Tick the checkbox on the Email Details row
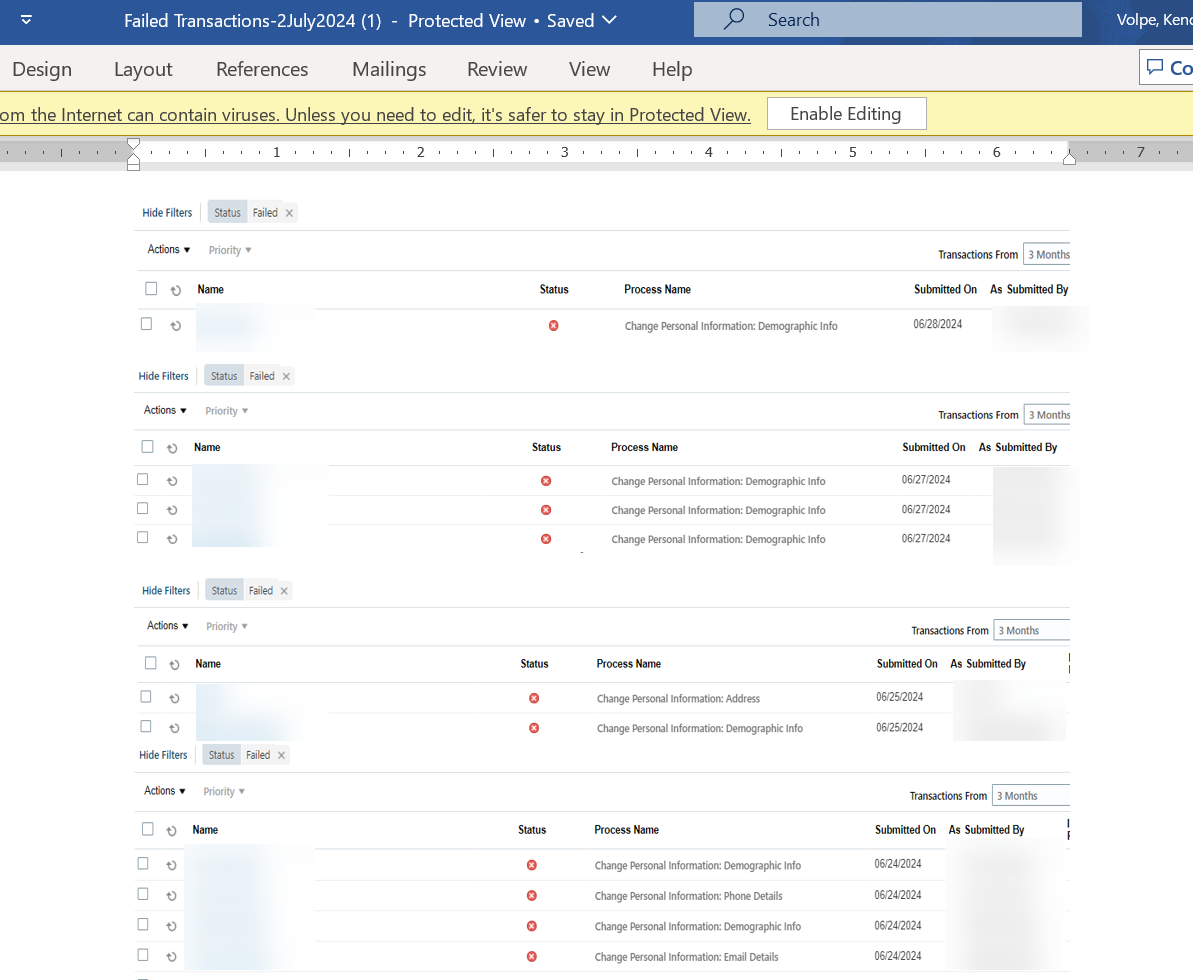Viewport: 1193px width, 980px height. click(143, 956)
